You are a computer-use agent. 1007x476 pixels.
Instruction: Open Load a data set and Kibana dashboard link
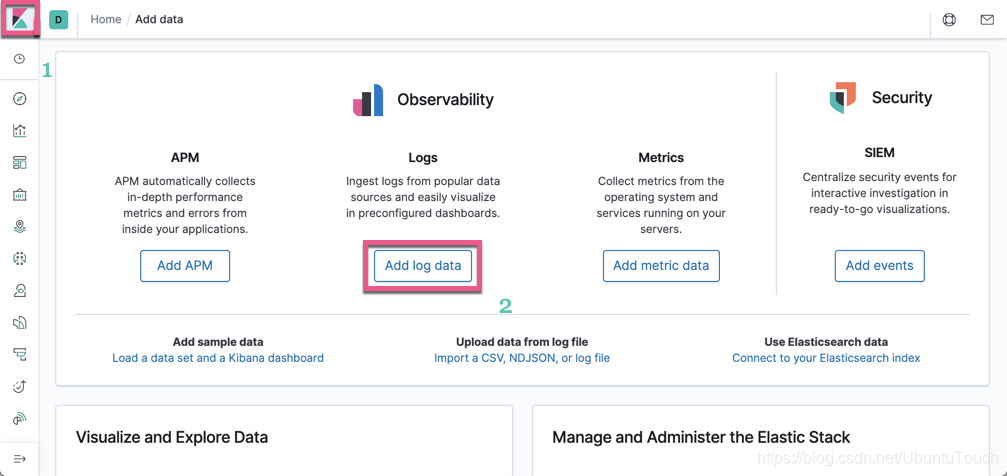[x=218, y=358]
